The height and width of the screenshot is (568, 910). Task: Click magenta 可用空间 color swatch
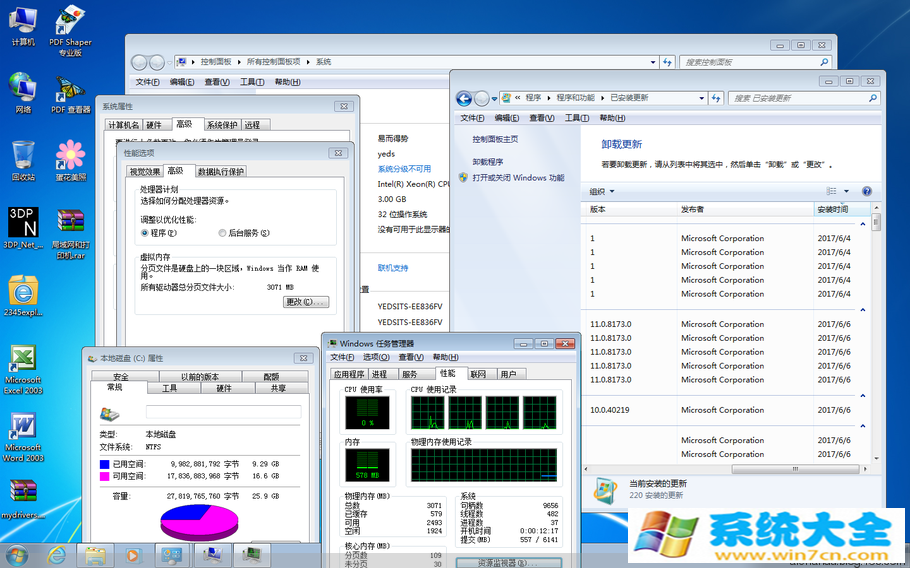104,476
